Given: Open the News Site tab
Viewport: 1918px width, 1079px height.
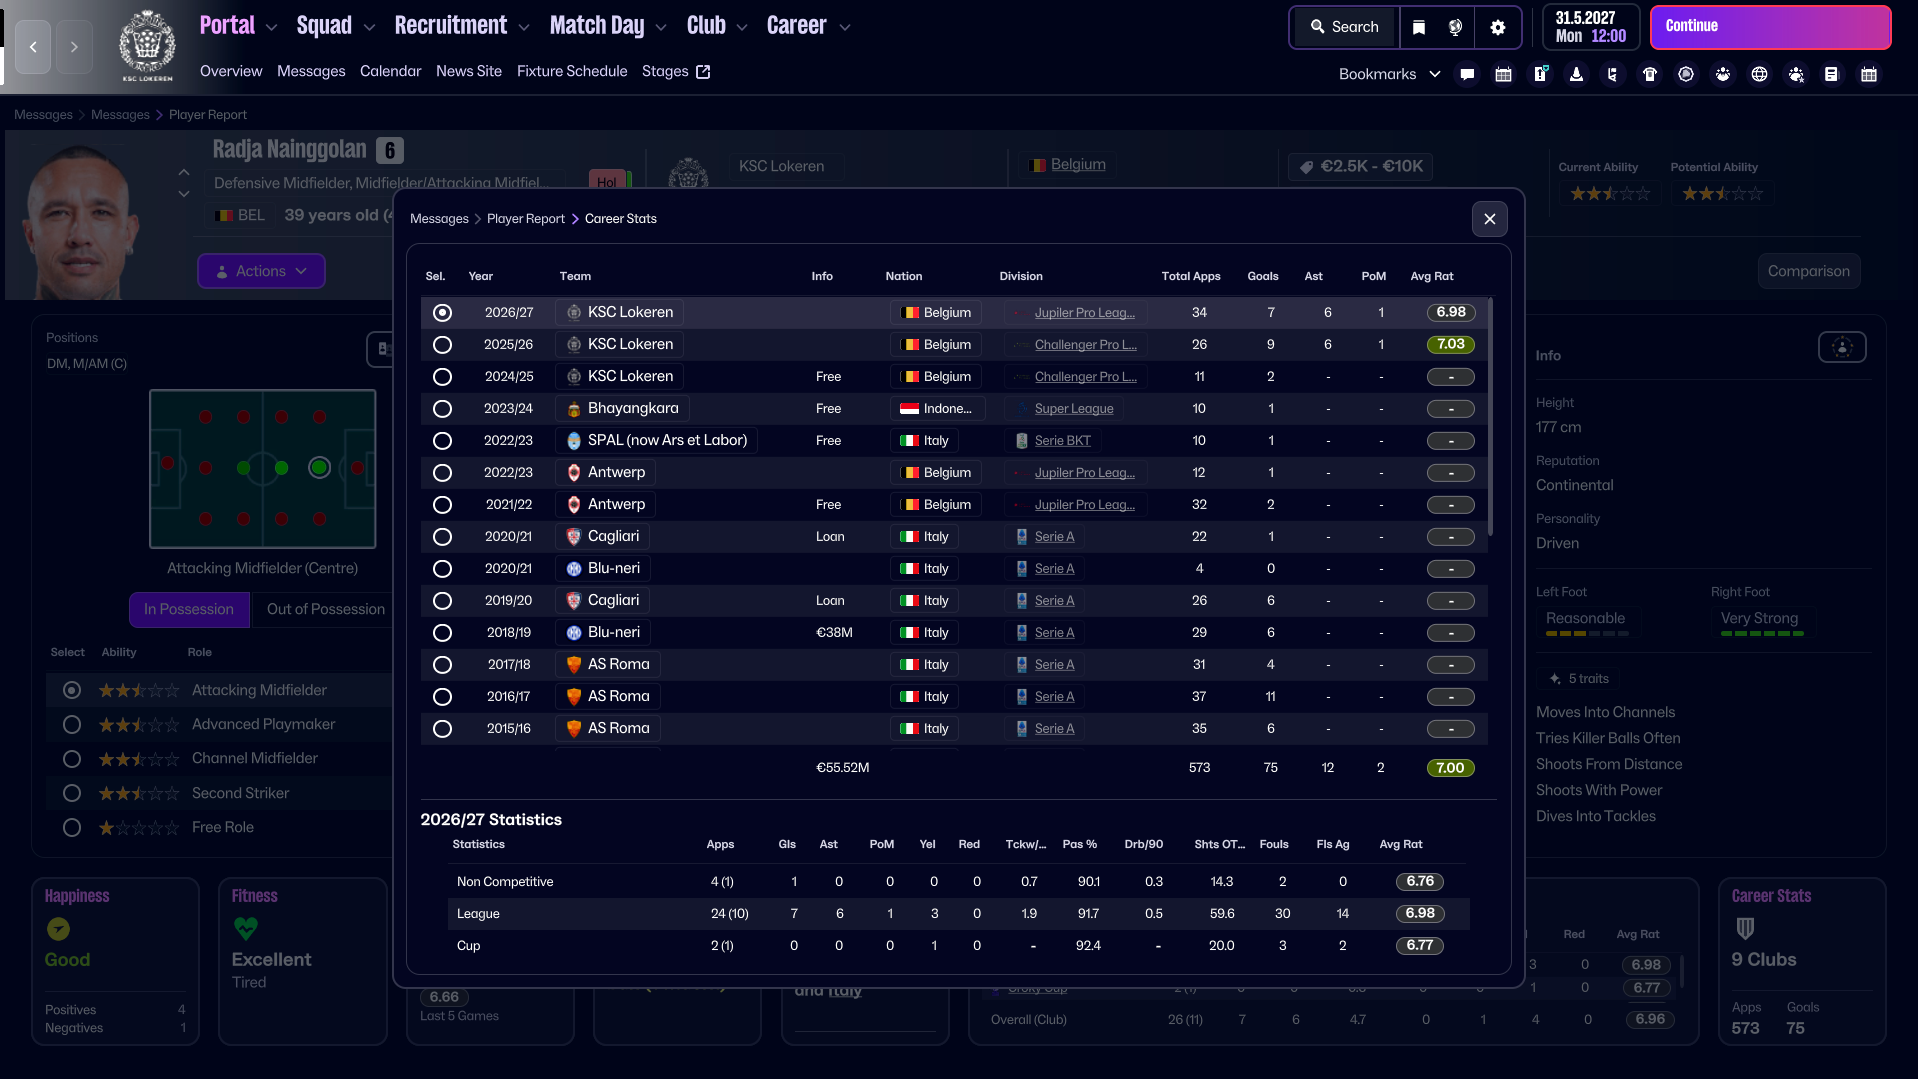Looking at the screenshot, I should click(x=469, y=71).
